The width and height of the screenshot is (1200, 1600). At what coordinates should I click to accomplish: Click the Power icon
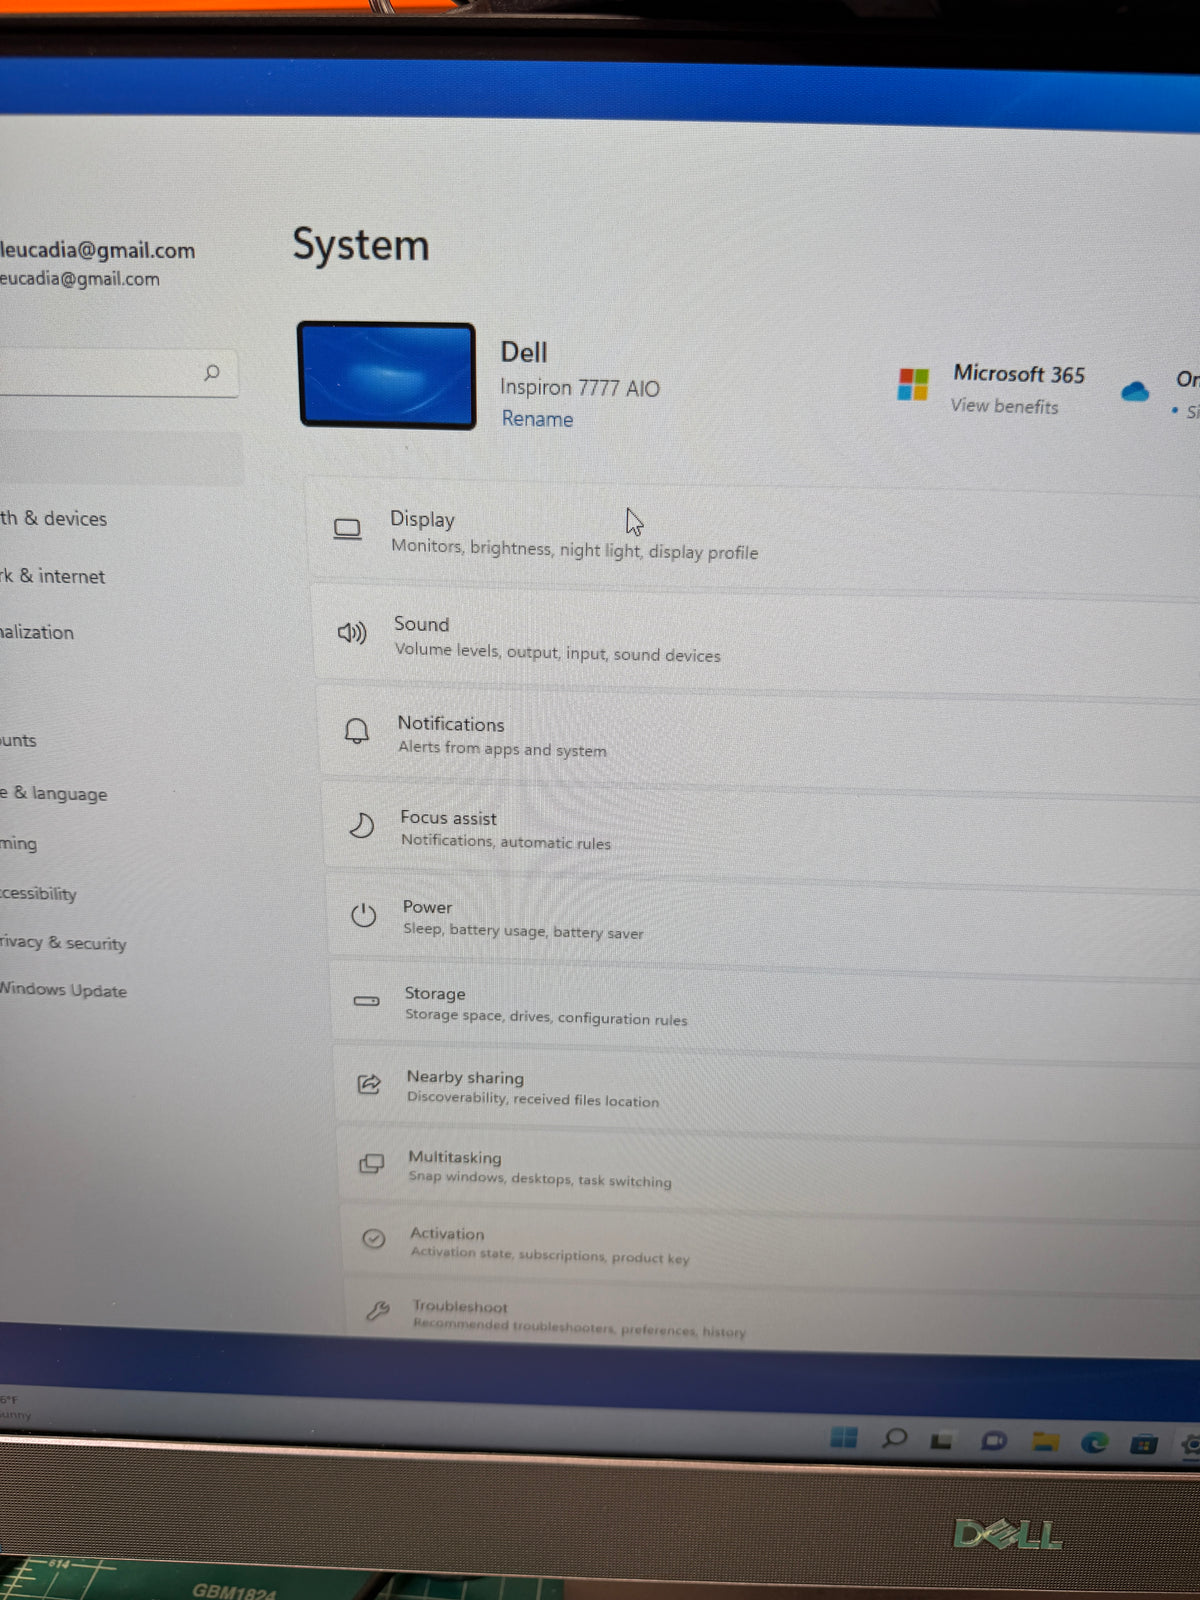point(364,915)
